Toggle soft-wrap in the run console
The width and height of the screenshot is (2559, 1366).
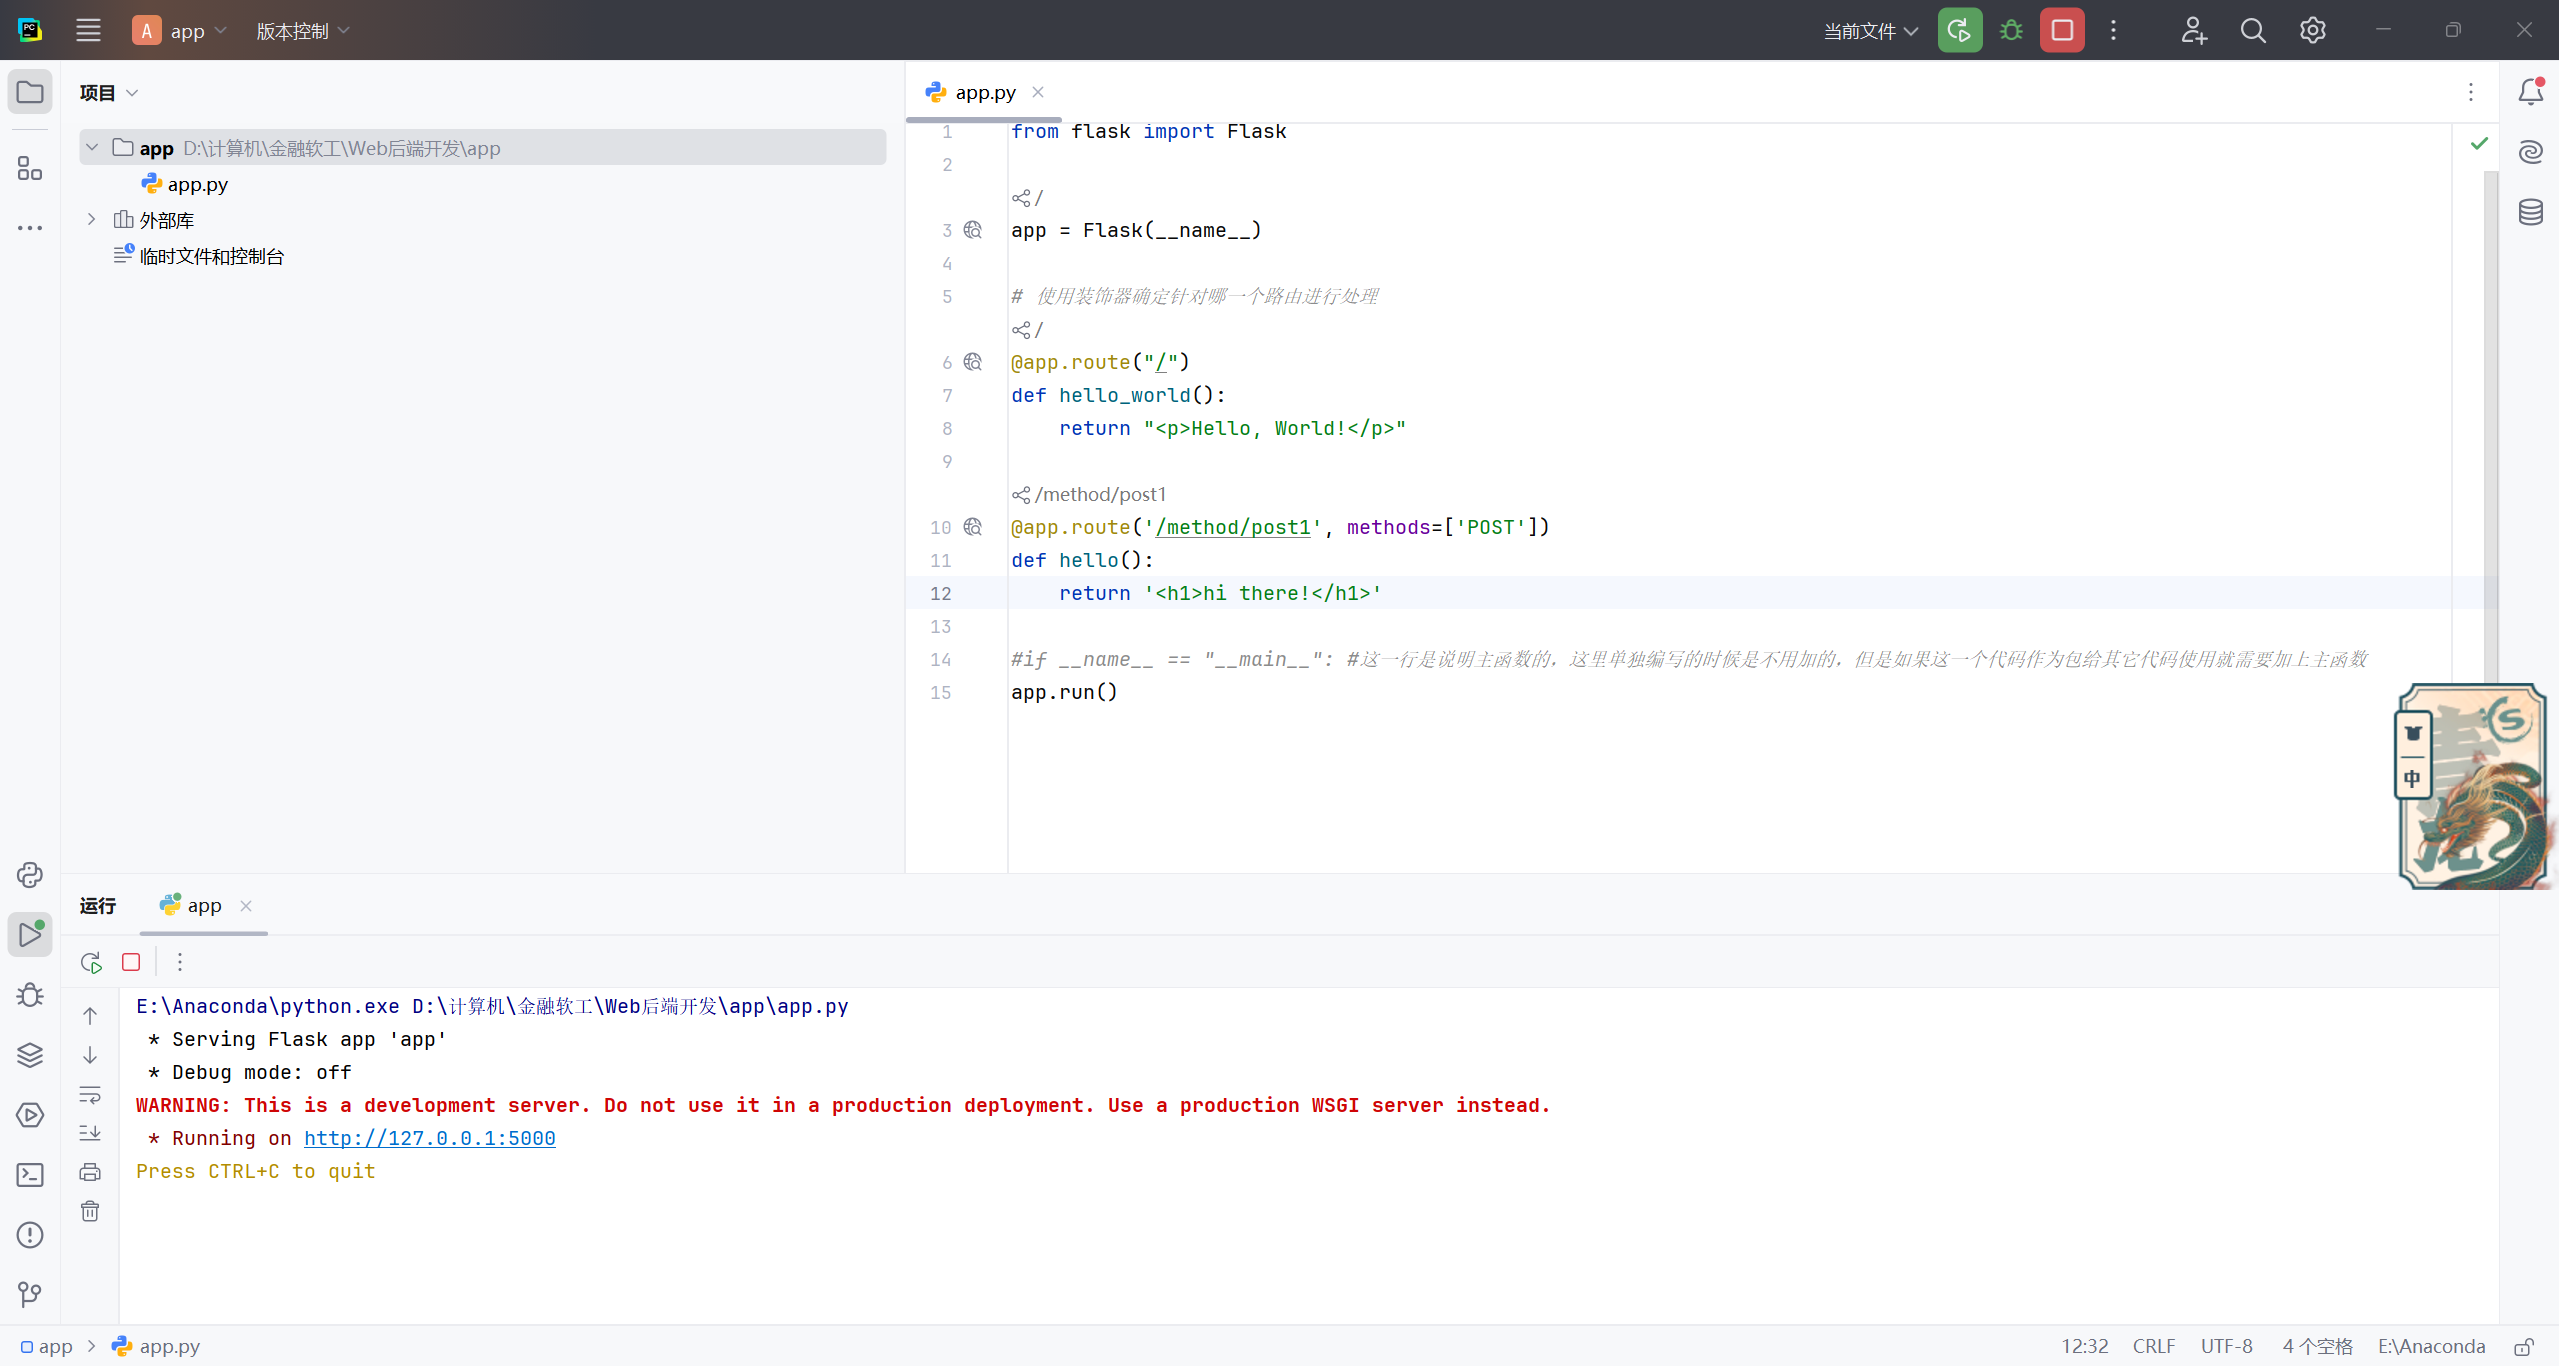click(90, 1095)
